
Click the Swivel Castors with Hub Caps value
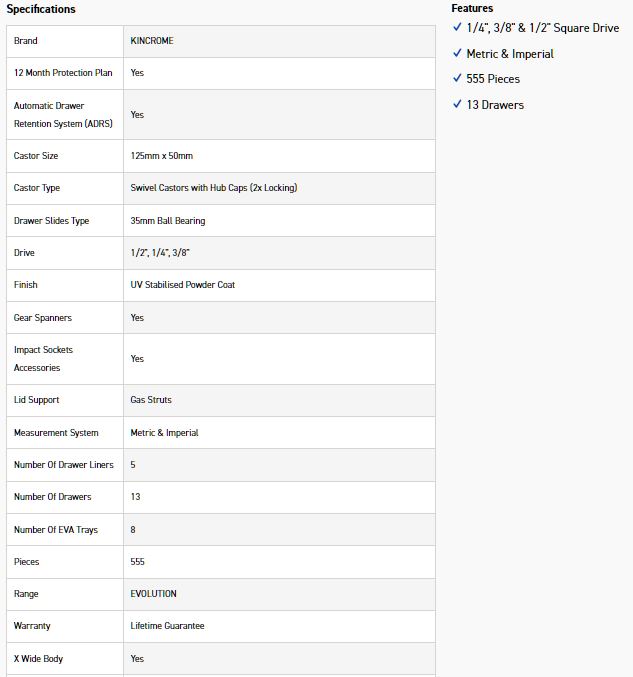pyautogui.click(x=213, y=188)
